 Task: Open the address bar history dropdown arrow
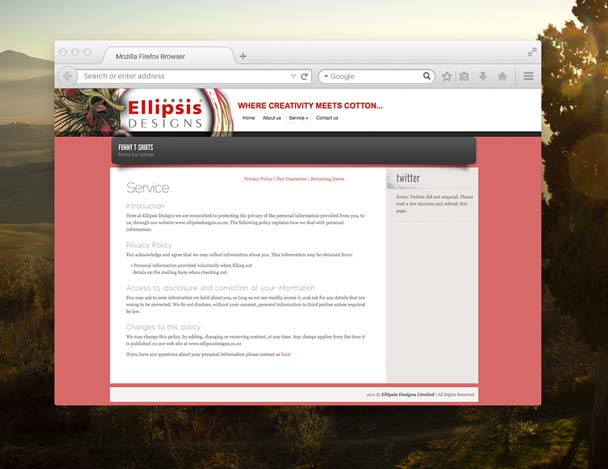294,76
